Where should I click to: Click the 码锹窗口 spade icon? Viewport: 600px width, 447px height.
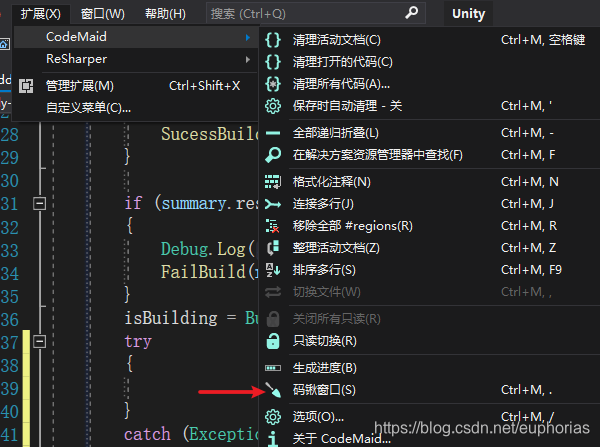[273, 390]
